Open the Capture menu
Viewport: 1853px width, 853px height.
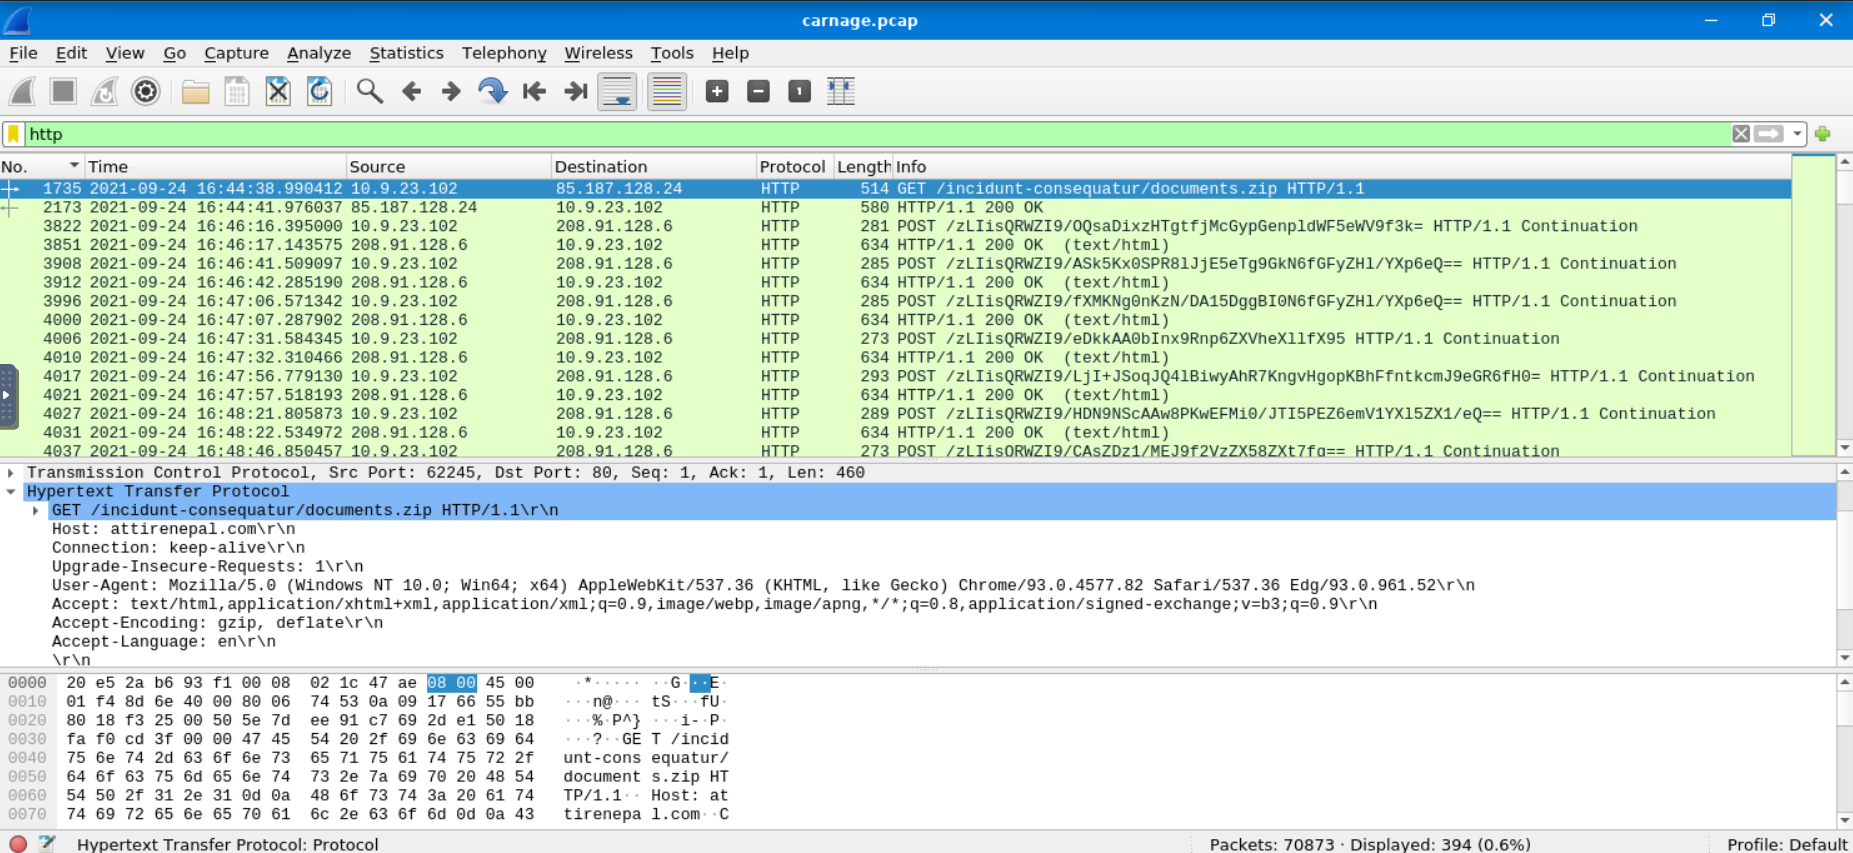pos(236,53)
